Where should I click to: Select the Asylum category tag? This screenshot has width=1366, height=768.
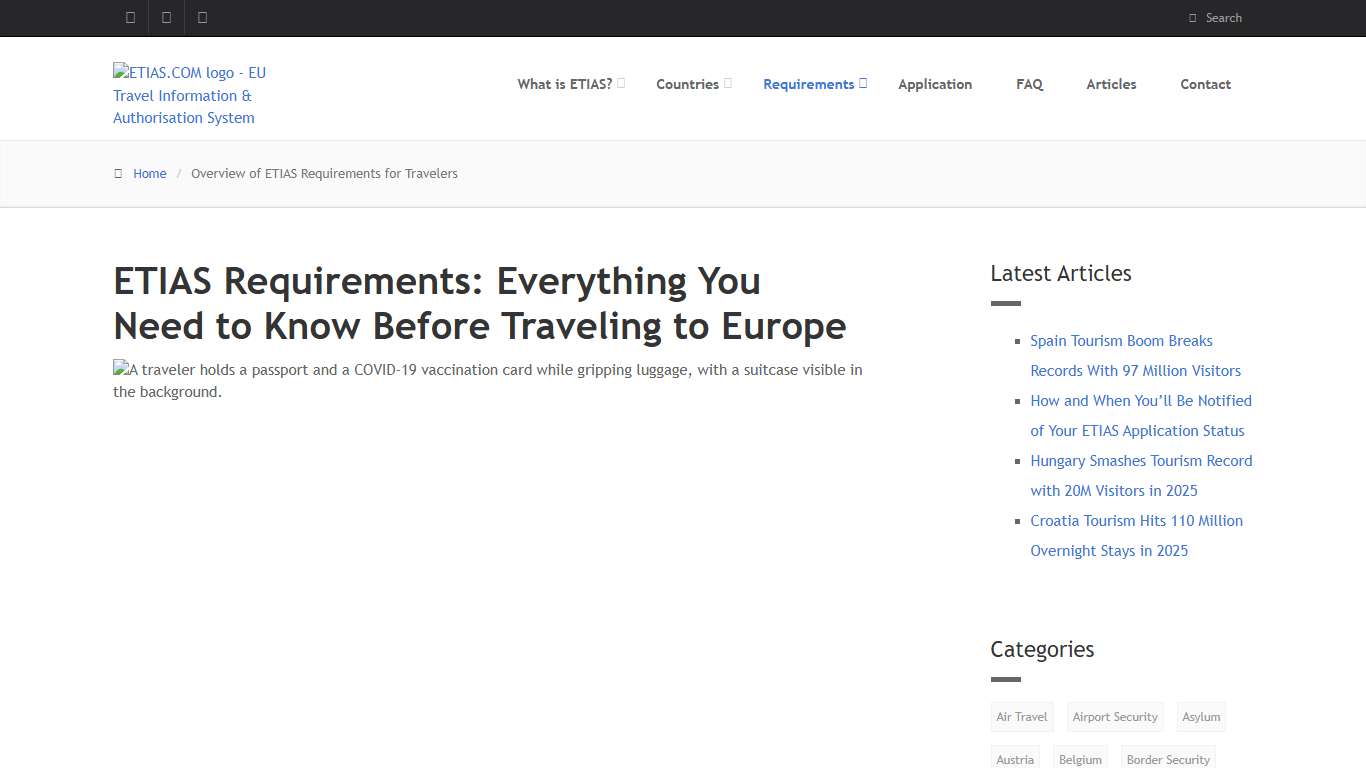[x=1200, y=716]
